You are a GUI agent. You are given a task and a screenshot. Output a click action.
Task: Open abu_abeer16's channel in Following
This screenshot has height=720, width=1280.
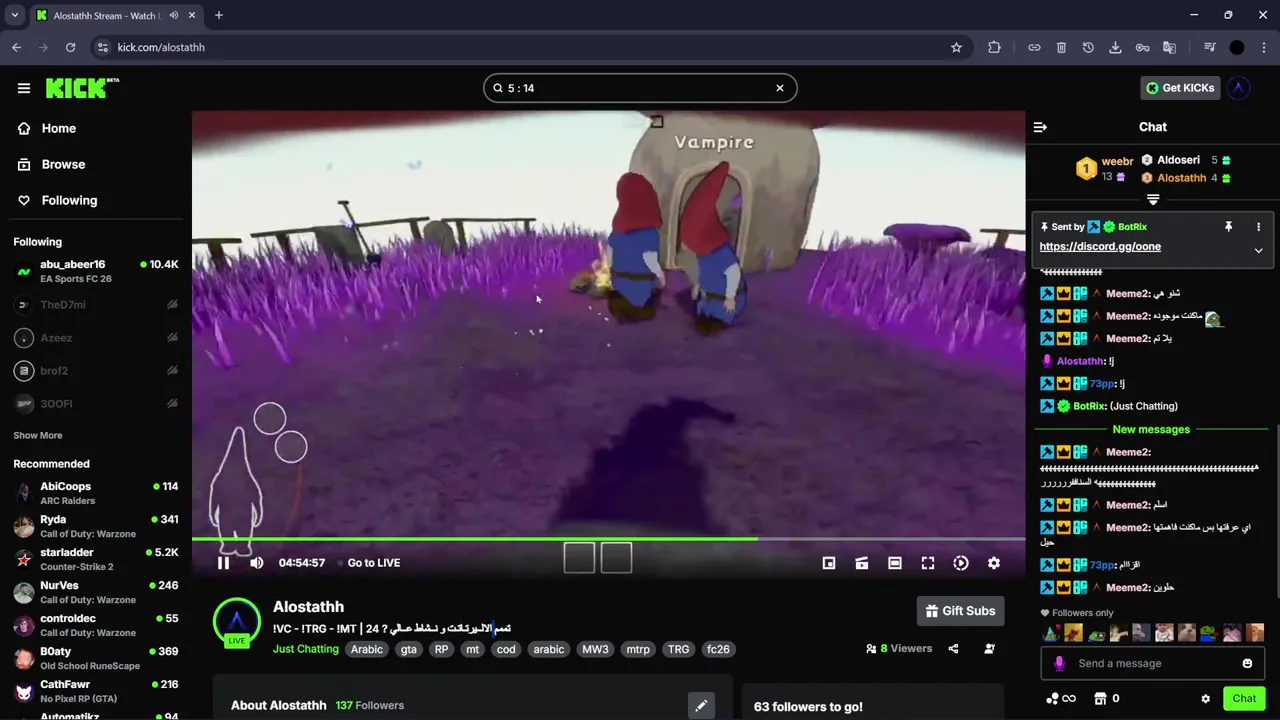pos(96,271)
